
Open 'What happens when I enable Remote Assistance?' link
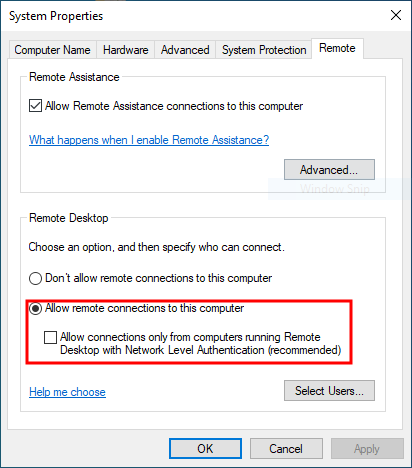pyautogui.click(x=149, y=140)
